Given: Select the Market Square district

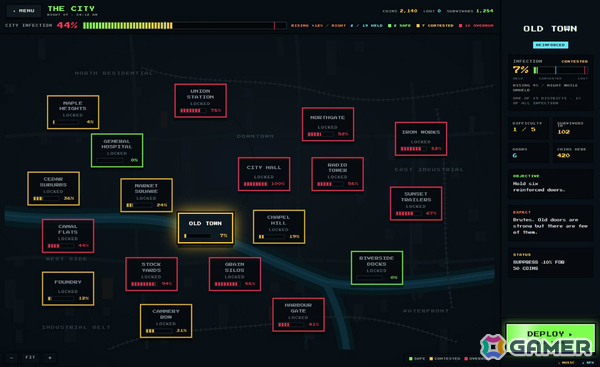Looking at the screenshot, I should pyautogui.click(x=147, y=195).
